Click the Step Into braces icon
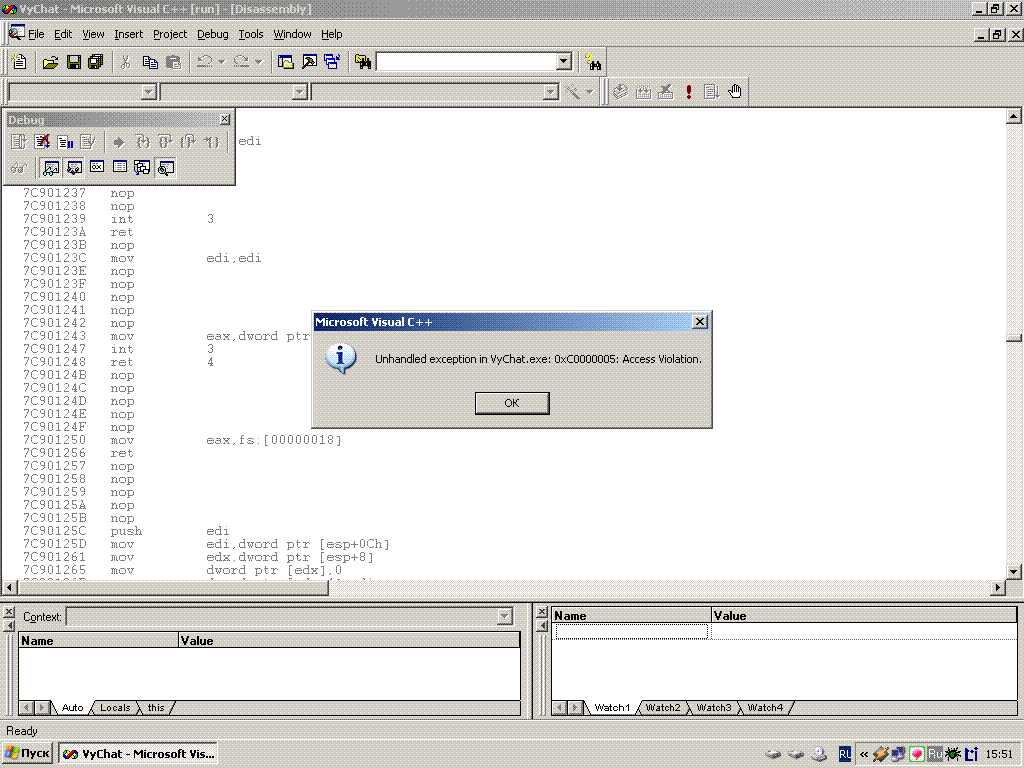1024x768 pixels. coord(142,142)
